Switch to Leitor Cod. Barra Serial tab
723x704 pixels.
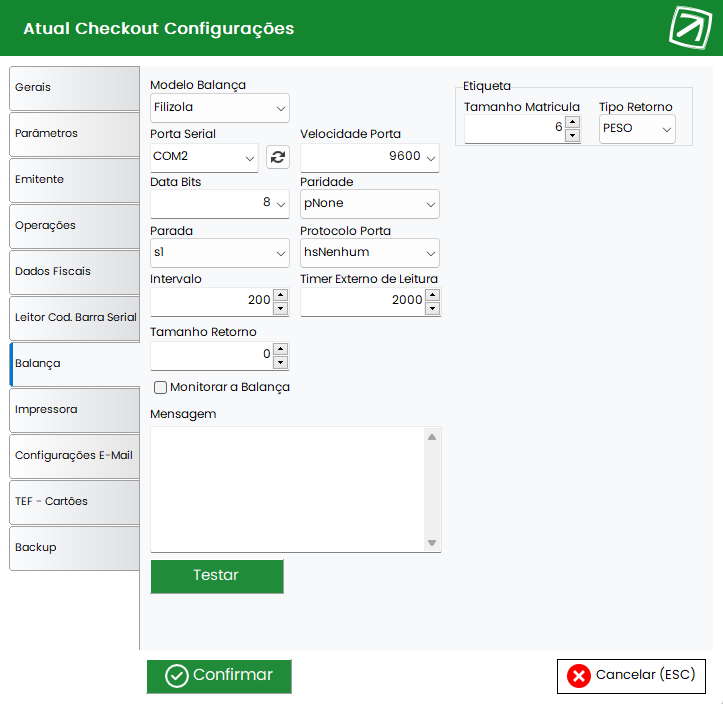point(74,318)
